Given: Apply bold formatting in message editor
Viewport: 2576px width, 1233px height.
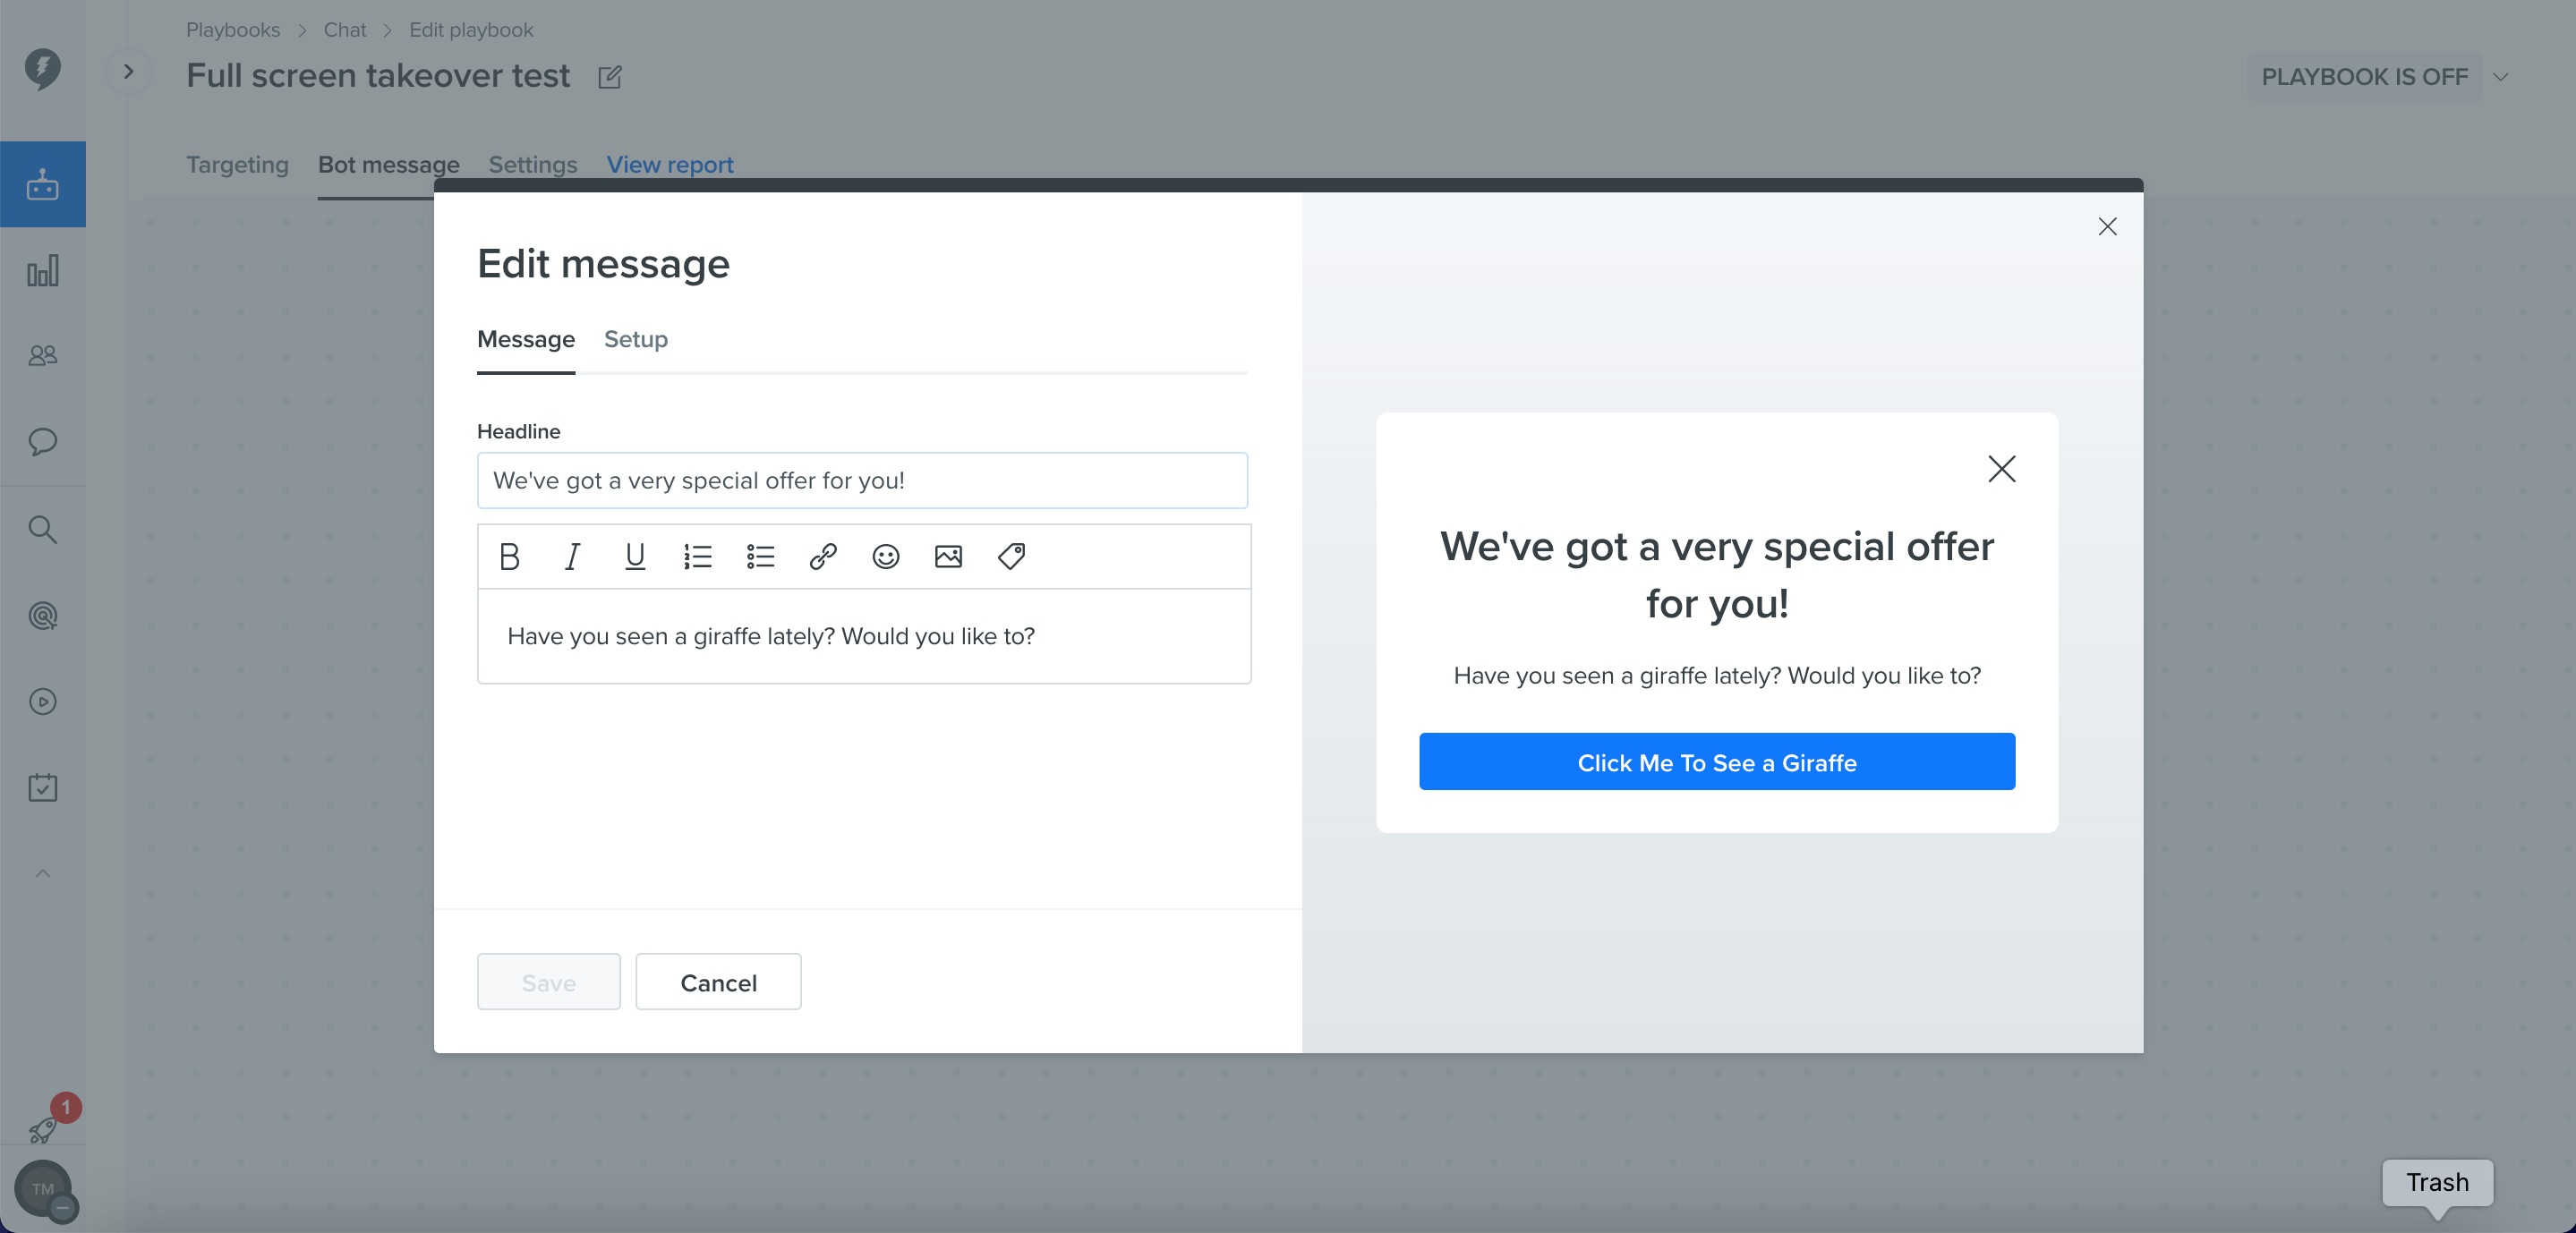Looking at the screenshot, I should click(509, 556).
